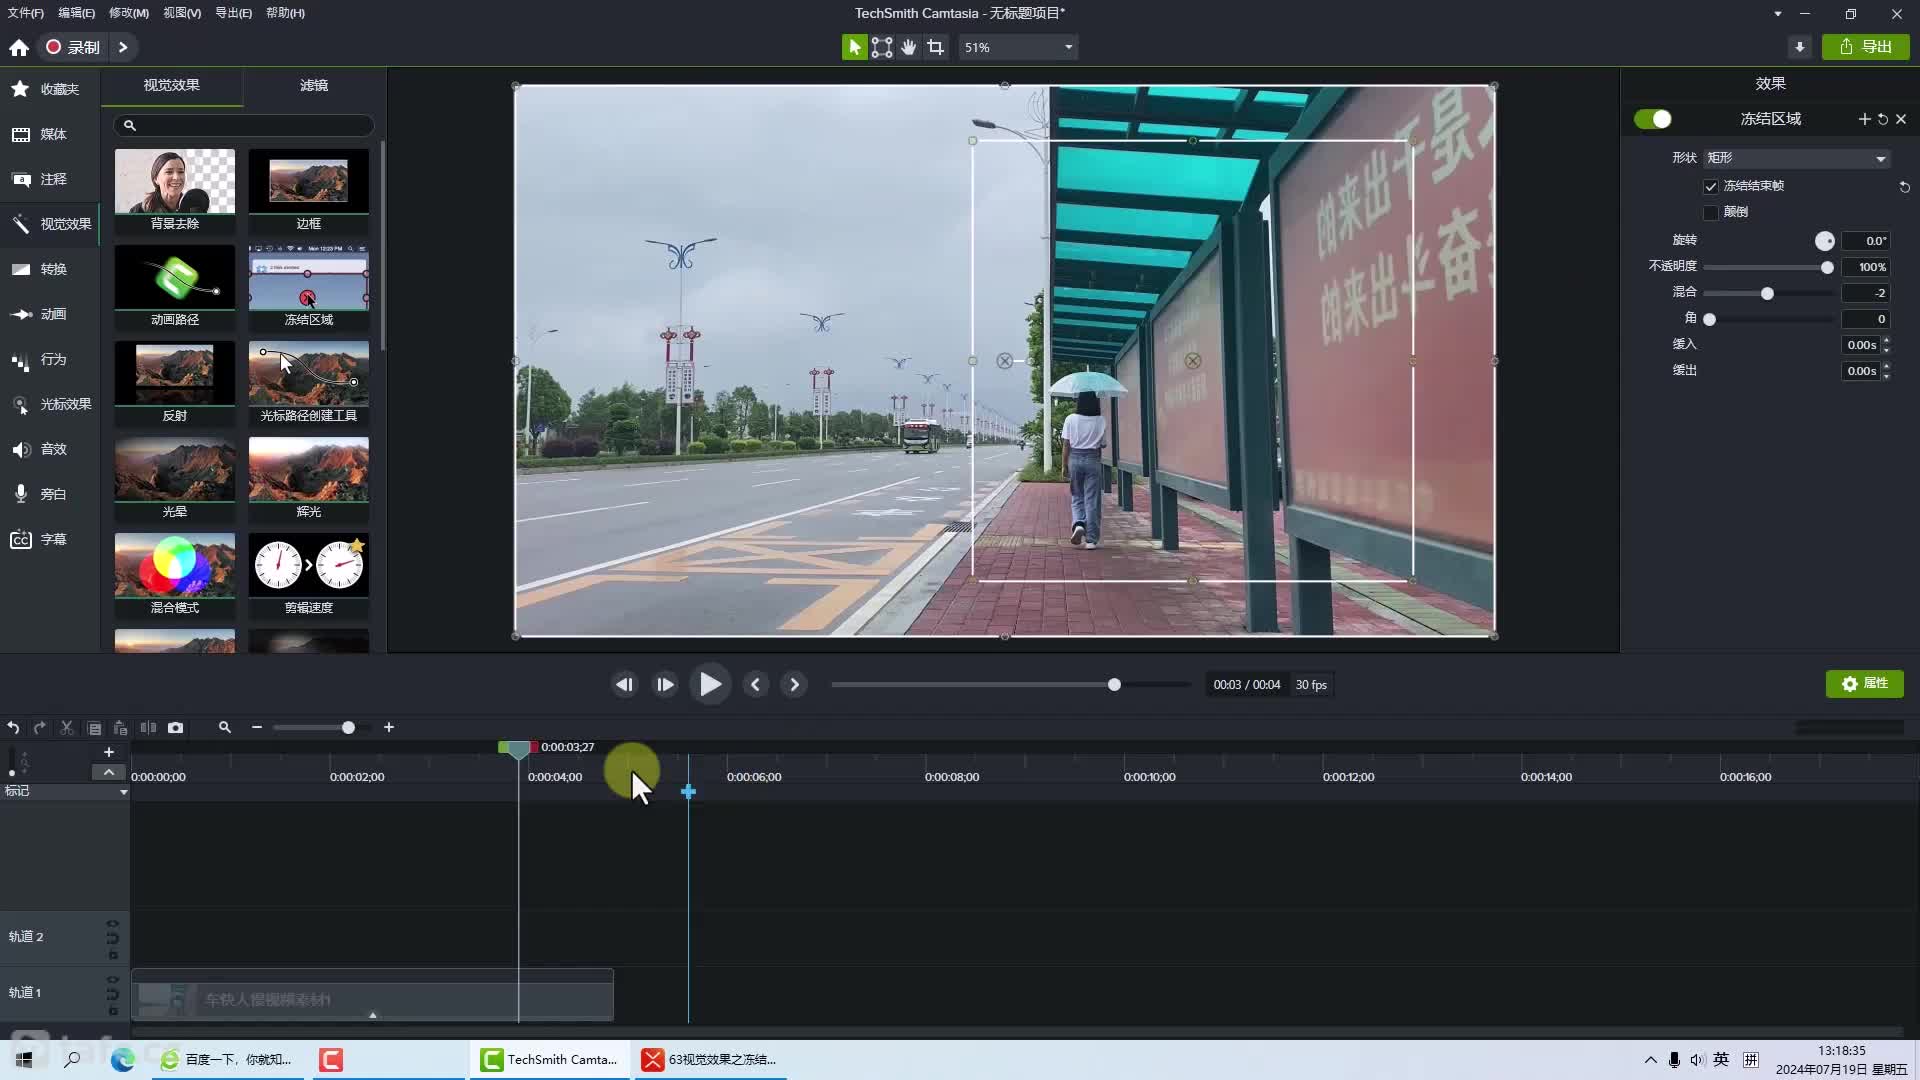This screenshot has height=1080, width=1920.
Task: Open the 媒体 media panel
Action: tap(49, 134)
